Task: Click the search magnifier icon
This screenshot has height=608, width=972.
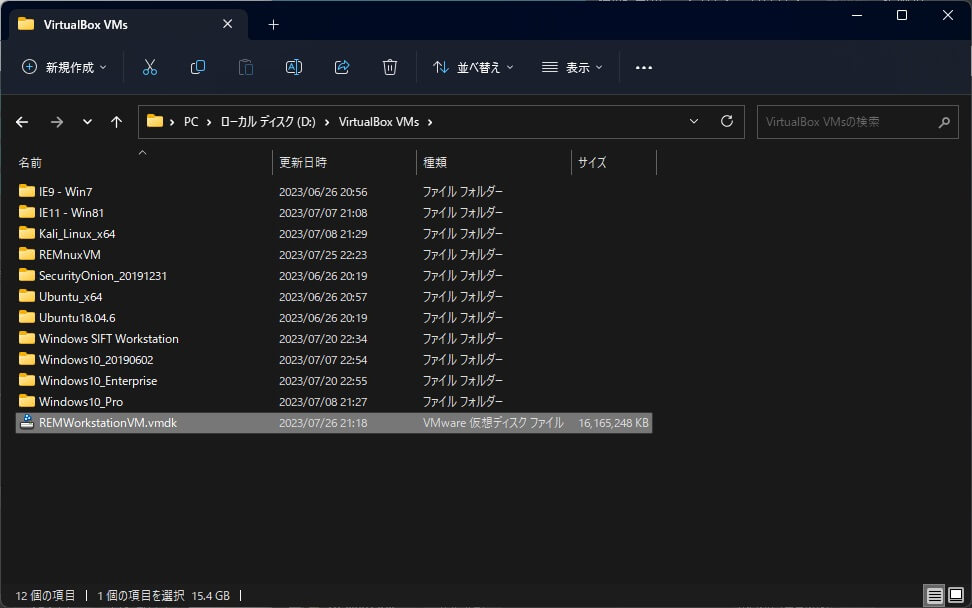Action: [943, 122]
